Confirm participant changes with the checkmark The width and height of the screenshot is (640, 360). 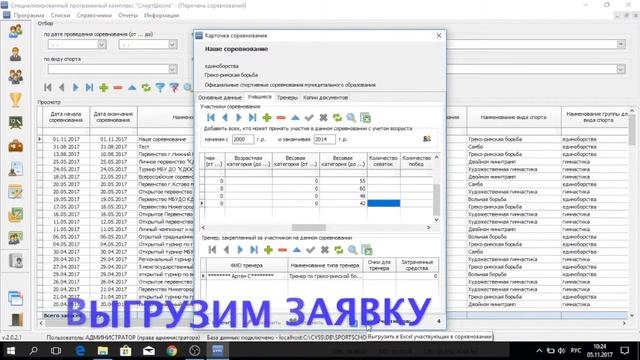(309, 118)
